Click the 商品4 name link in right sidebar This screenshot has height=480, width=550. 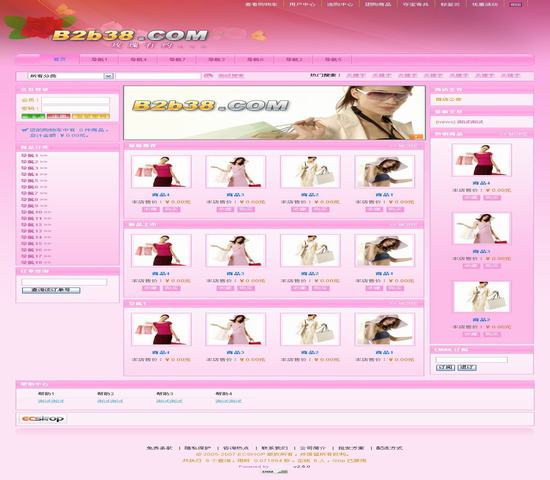click(482, 183)
